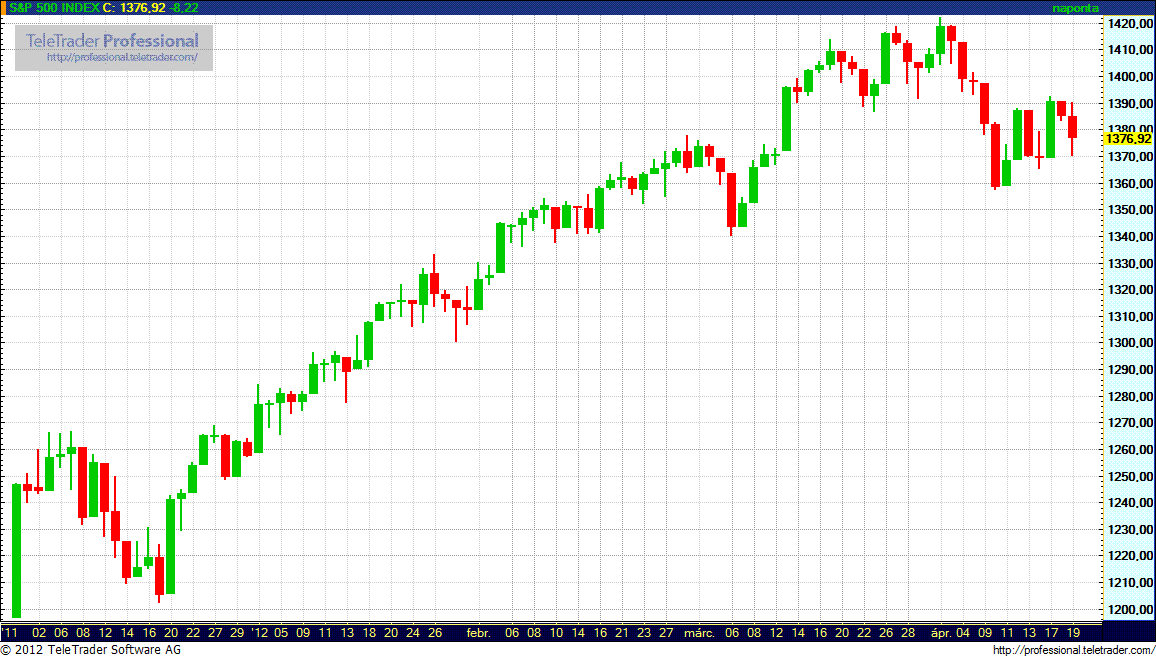Click the 02 date label on time axis

point(39,632)
